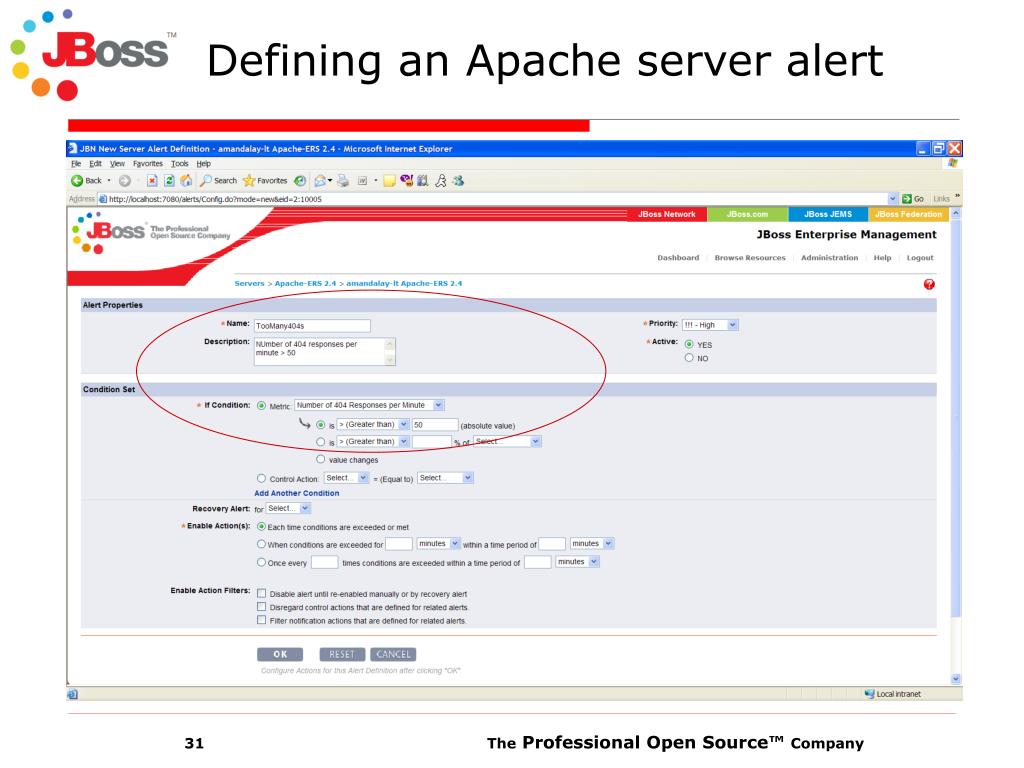The width and height of the screenshot is (1024, 768).
Task: Click the red help question mark icon
Action: click(929, 284)
